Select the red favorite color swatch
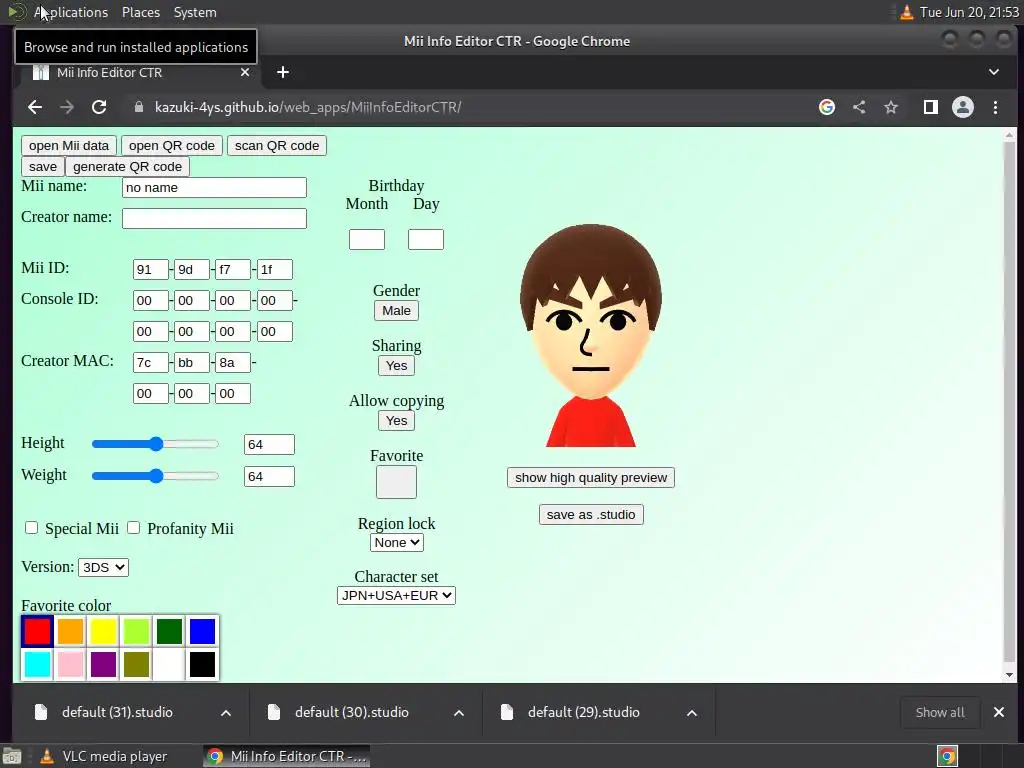The width and height of the screenshot is (1024, 768). coord(37,632)
